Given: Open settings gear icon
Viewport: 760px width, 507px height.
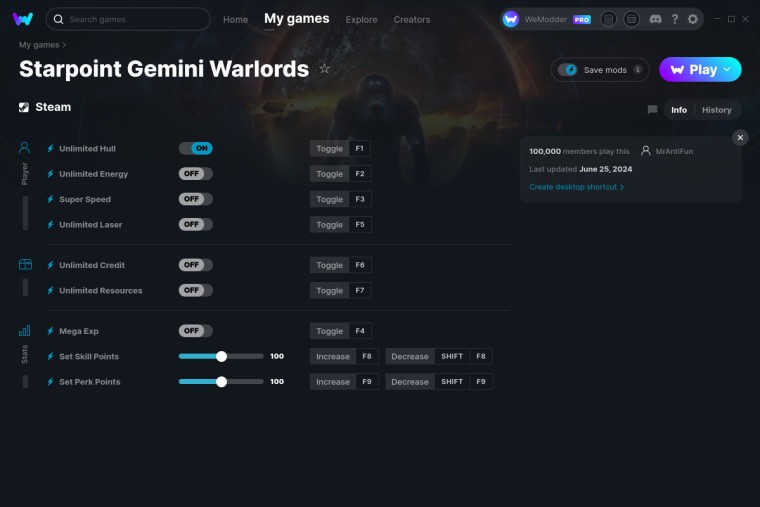Looking at the screenshot, I should click(x=693, y=19).
